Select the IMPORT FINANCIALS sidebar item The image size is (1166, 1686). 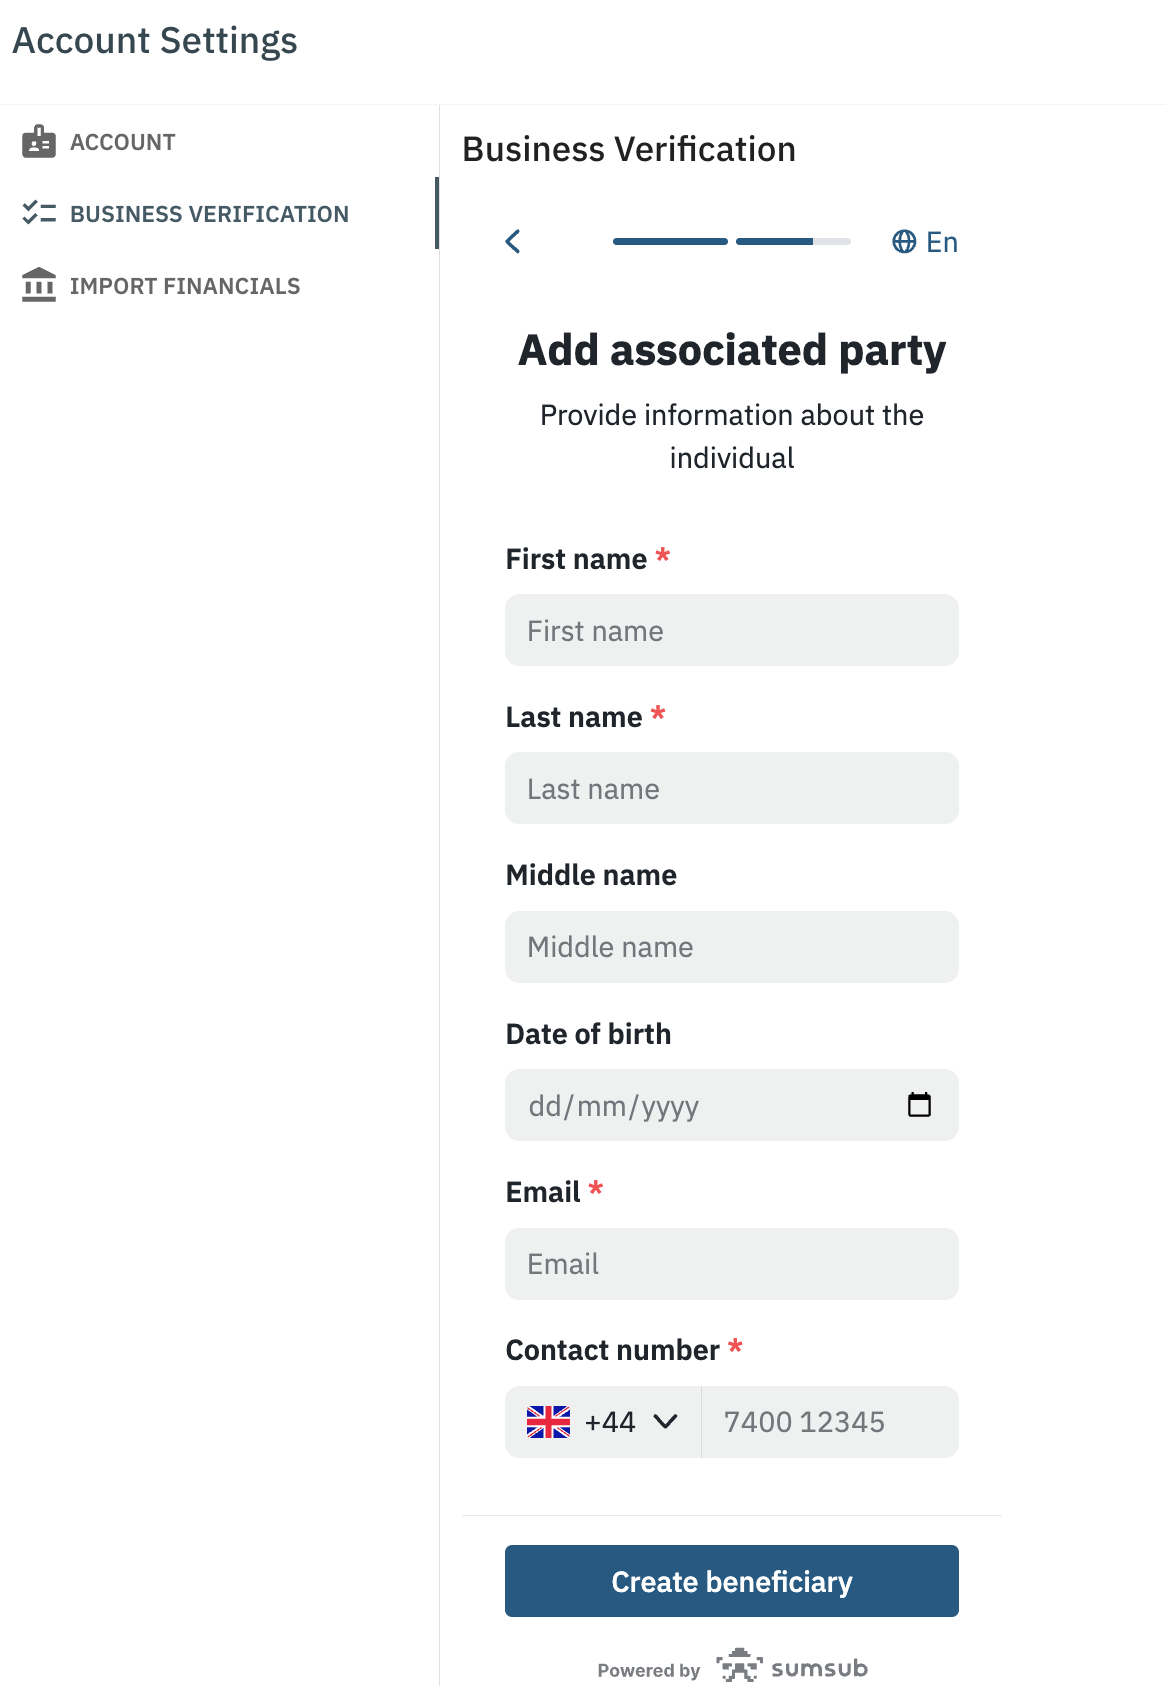pos(185,285)
